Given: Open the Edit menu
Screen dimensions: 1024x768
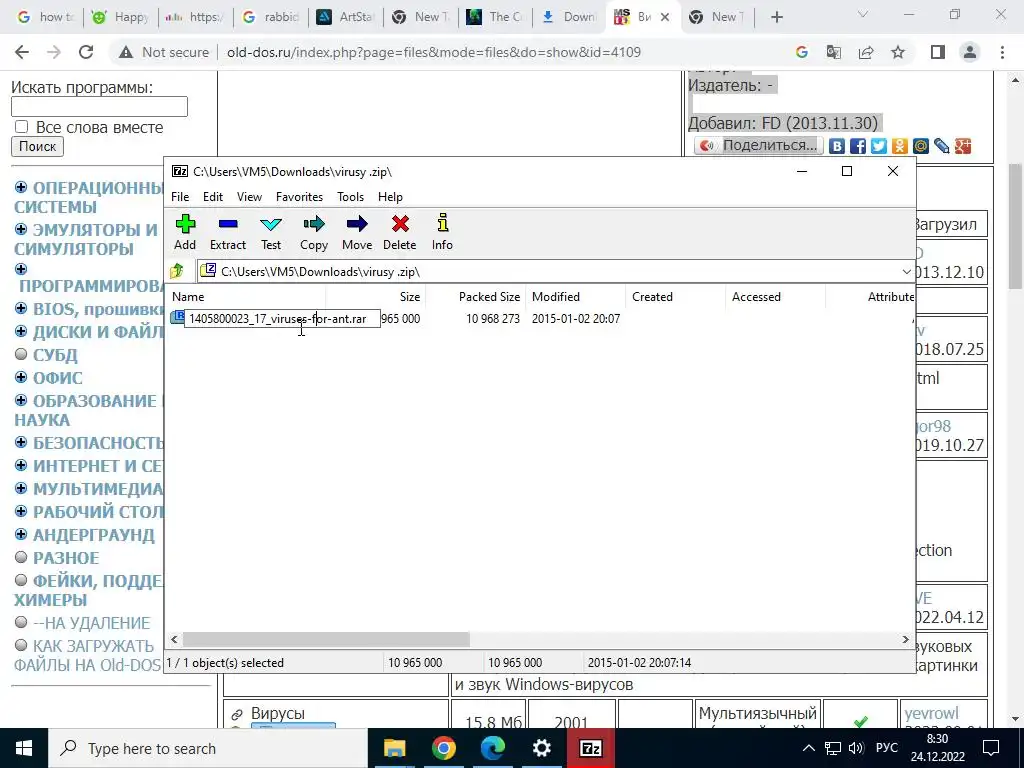Looking at the screenshot, I should [x=213, y=197].
